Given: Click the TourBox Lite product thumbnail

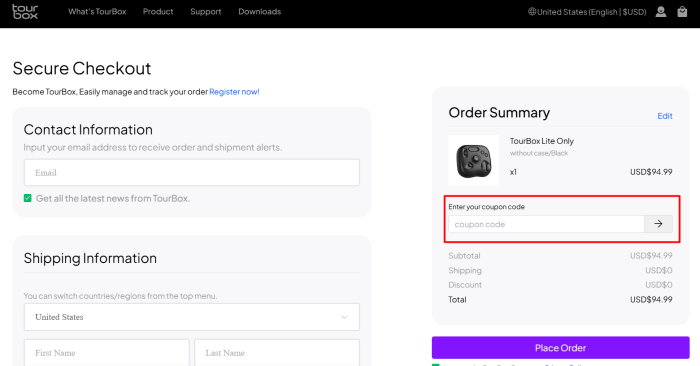Looking at the screenshot, I should tap(474, 161).
